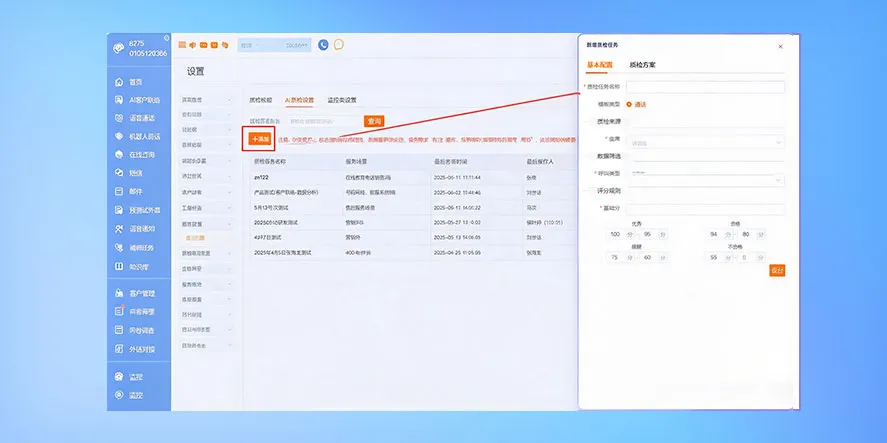
Task: Select the AI质检设置 tab
Action: coord(299,100)
